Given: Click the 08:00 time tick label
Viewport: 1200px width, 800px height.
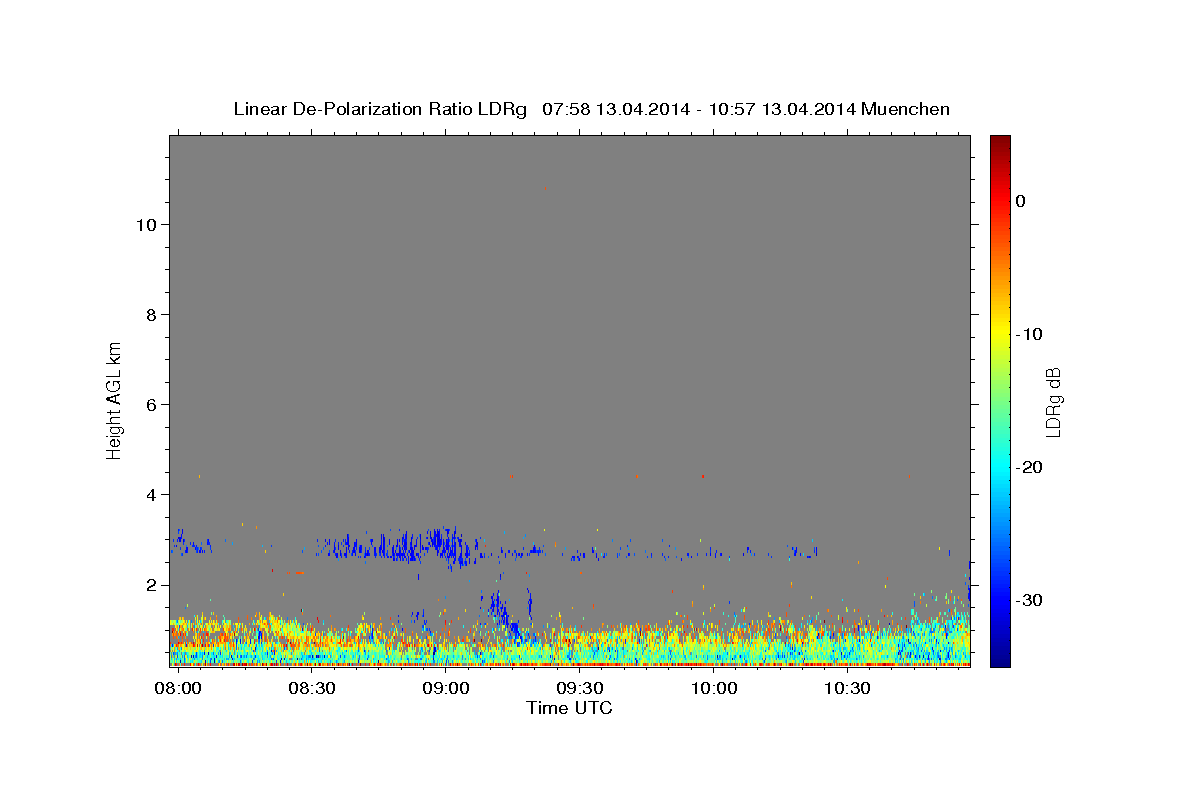Looking at the screenshot, I should [x=178, y=689].
